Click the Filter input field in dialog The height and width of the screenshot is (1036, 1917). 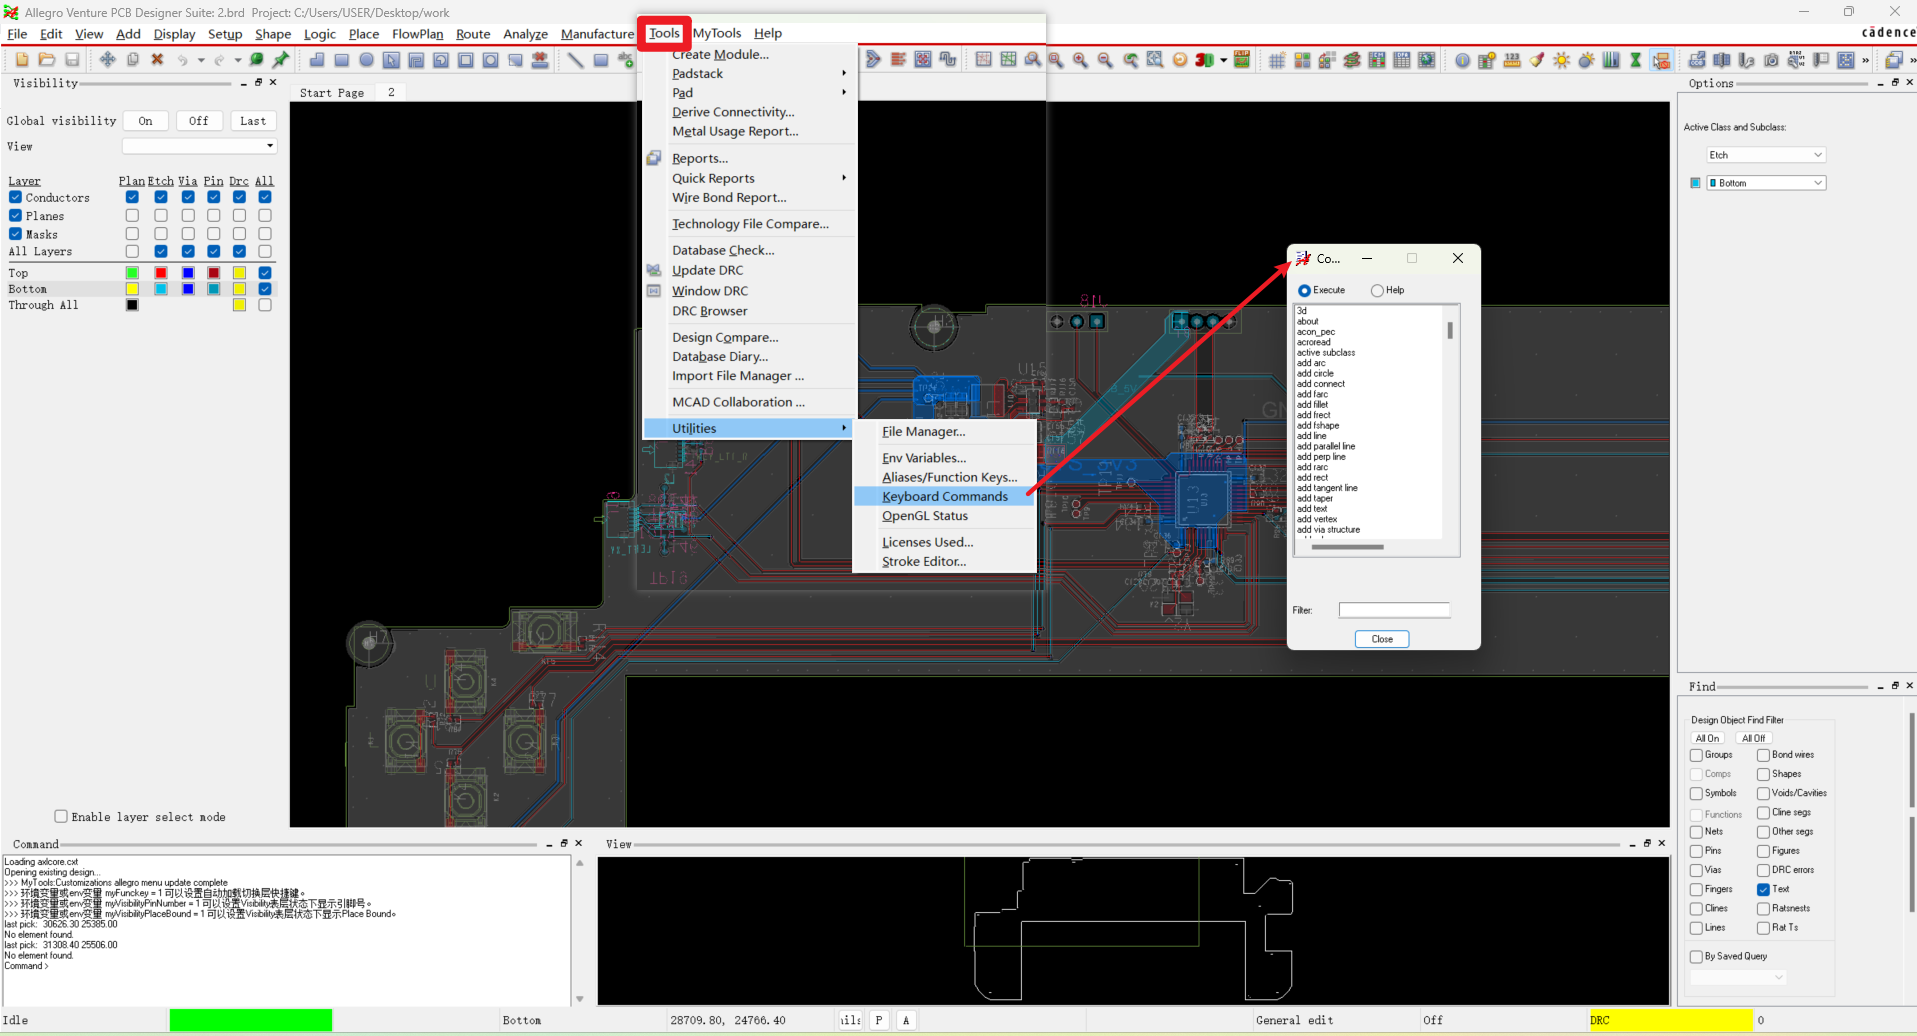[1394, 610]
